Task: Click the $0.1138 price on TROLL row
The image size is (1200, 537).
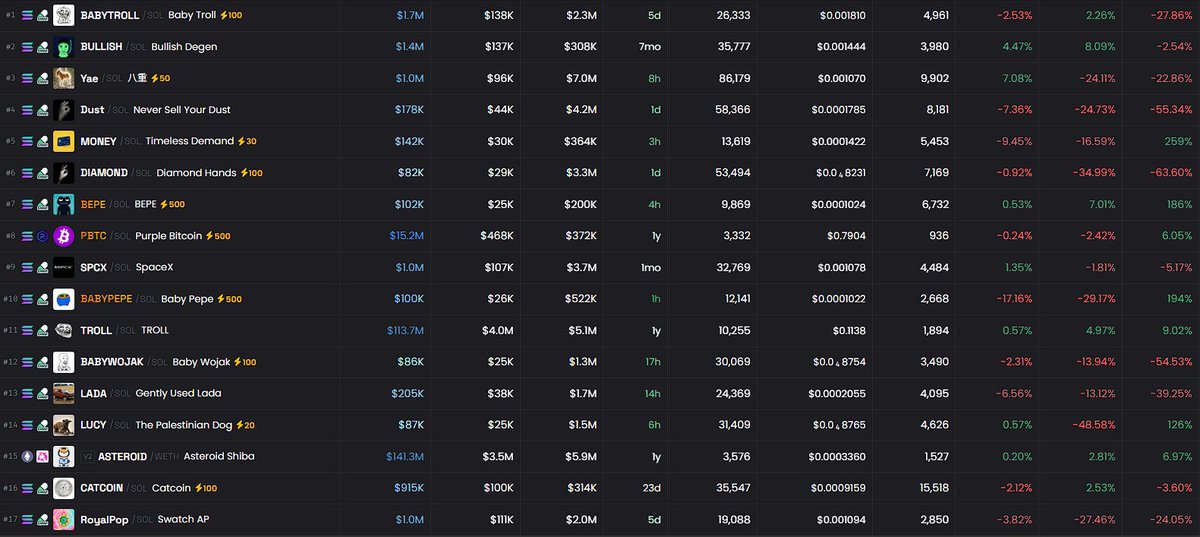Action: tap(849, 330)
